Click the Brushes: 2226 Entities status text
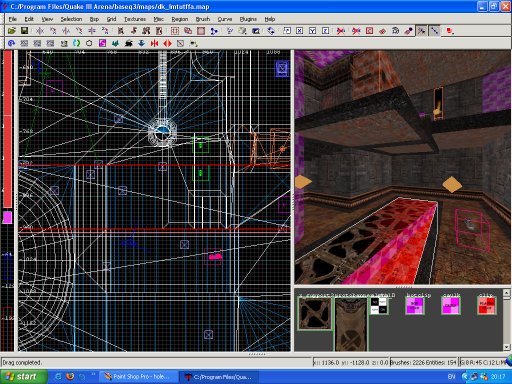This screenshot has height=384, width=512. coord(423,362)
